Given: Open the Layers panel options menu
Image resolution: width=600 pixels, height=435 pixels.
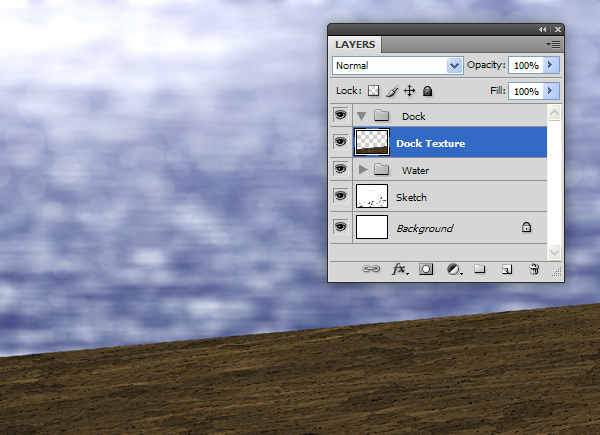Looking at the screenshot, I should coord(553,45).
